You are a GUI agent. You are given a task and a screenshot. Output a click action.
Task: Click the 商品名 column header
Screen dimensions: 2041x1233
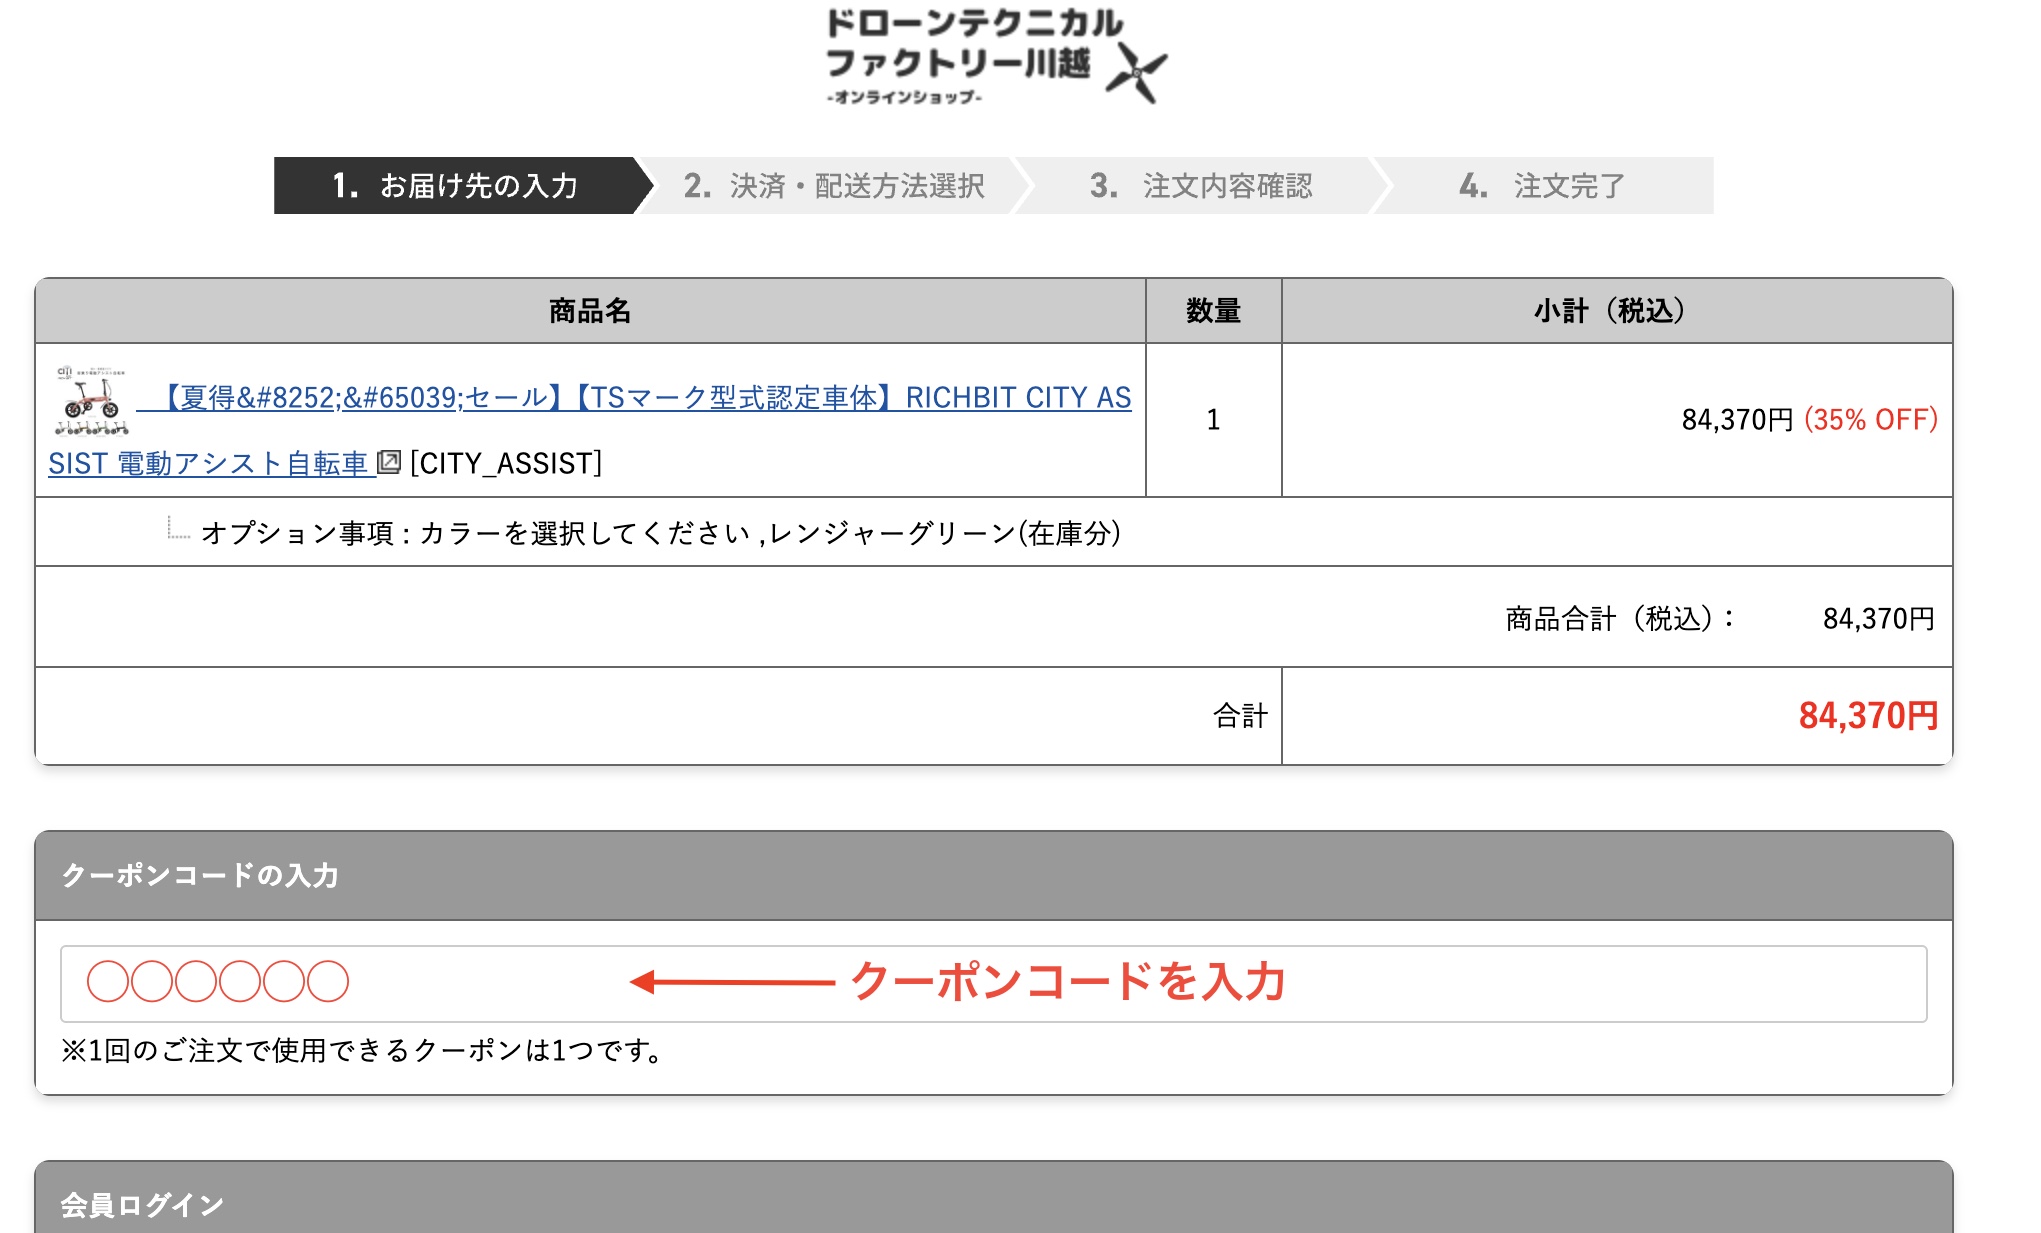(x=590, y=311)
